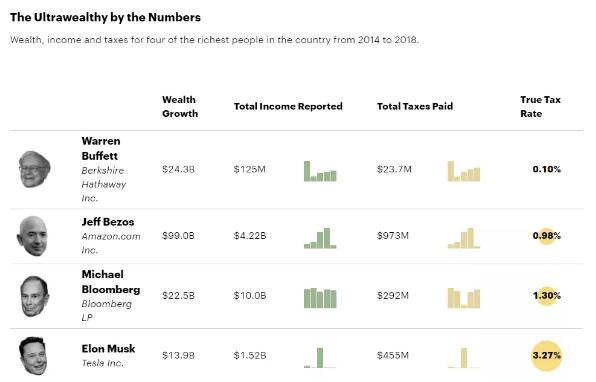The height and width of the screenshot is (382, 596).
Task: Click Bloomberg's tan taxes paid chart
Action: (464, 298)
